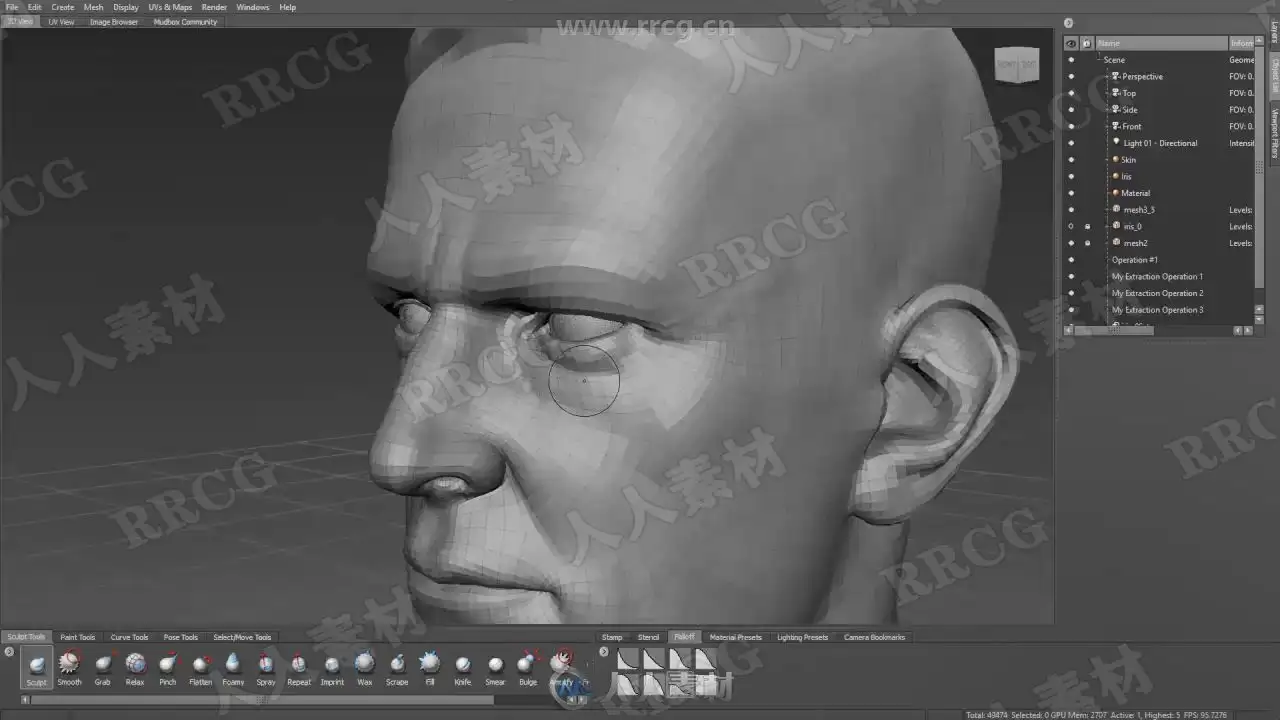Viewport: 1280px width, 720px height.
Task: Select the Grab sculpt tool
Action: point(102,668)
